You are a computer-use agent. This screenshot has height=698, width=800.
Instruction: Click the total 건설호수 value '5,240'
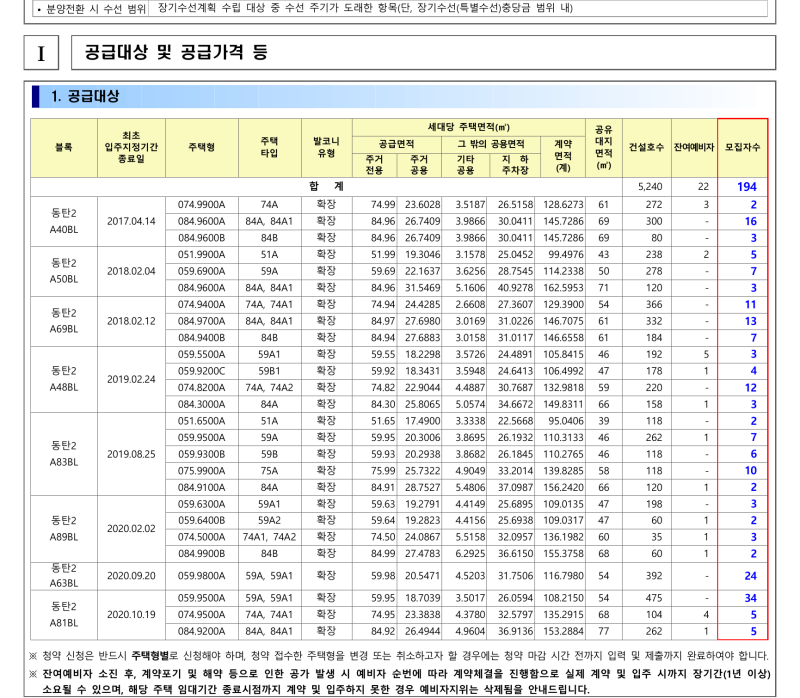[650, 187]
